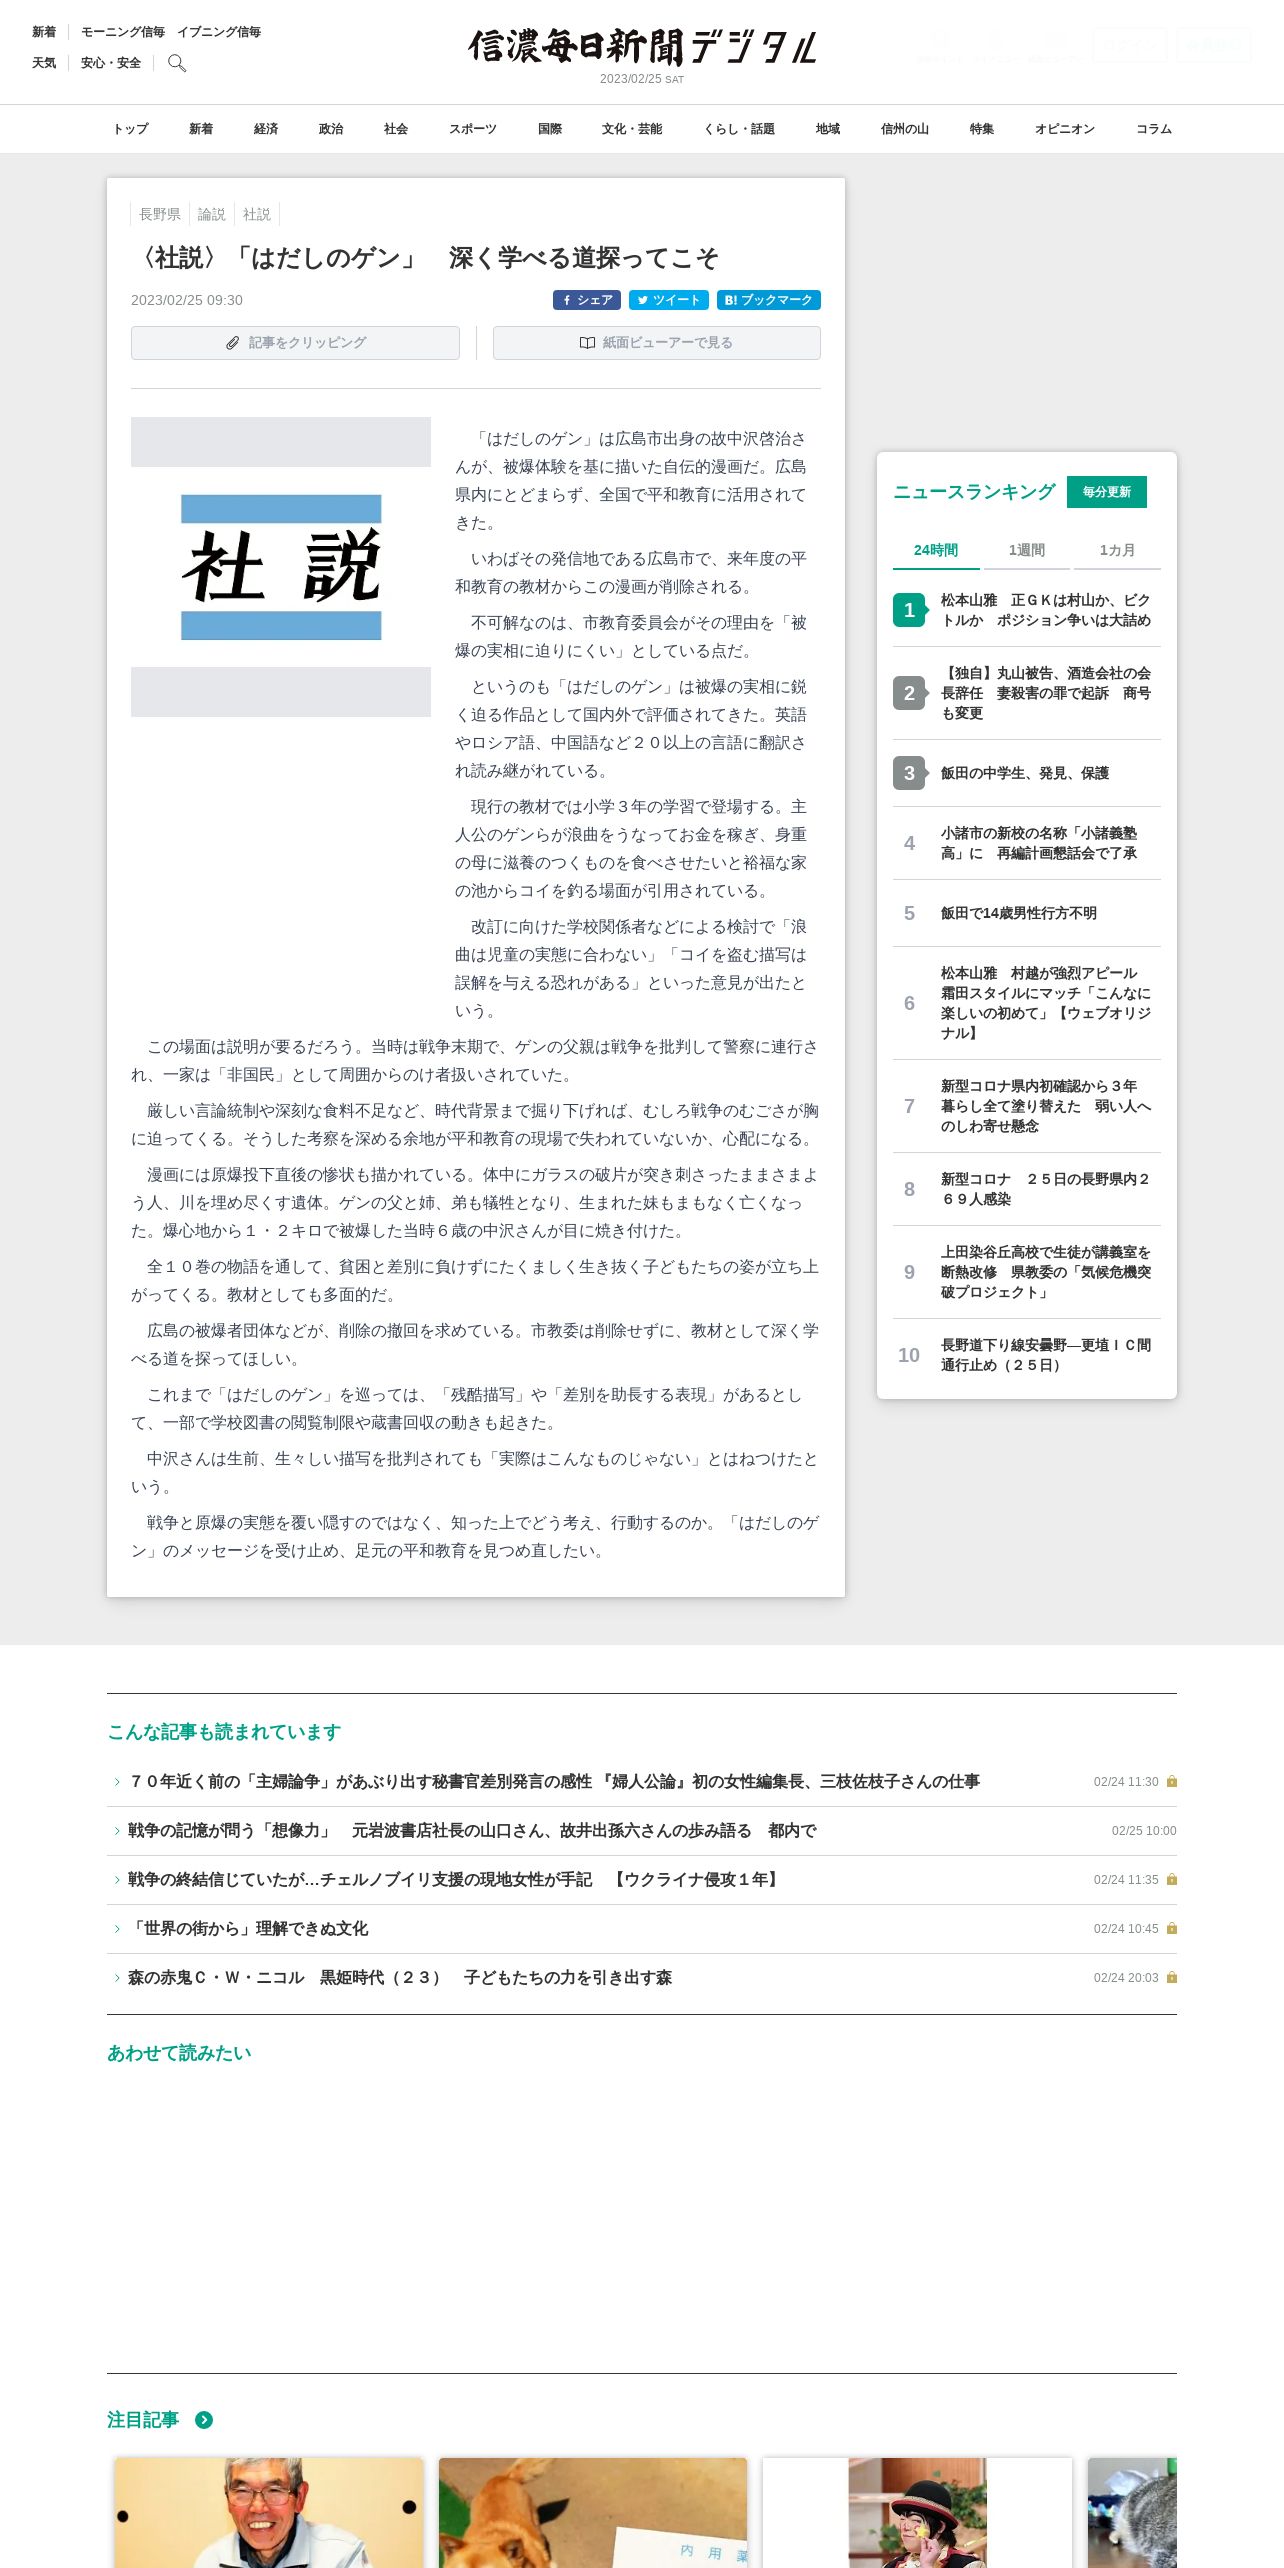Open rank 10 長野道下り線 article
1284x2568 pixels.
pyautogui.click(x=1046, y=1355)
